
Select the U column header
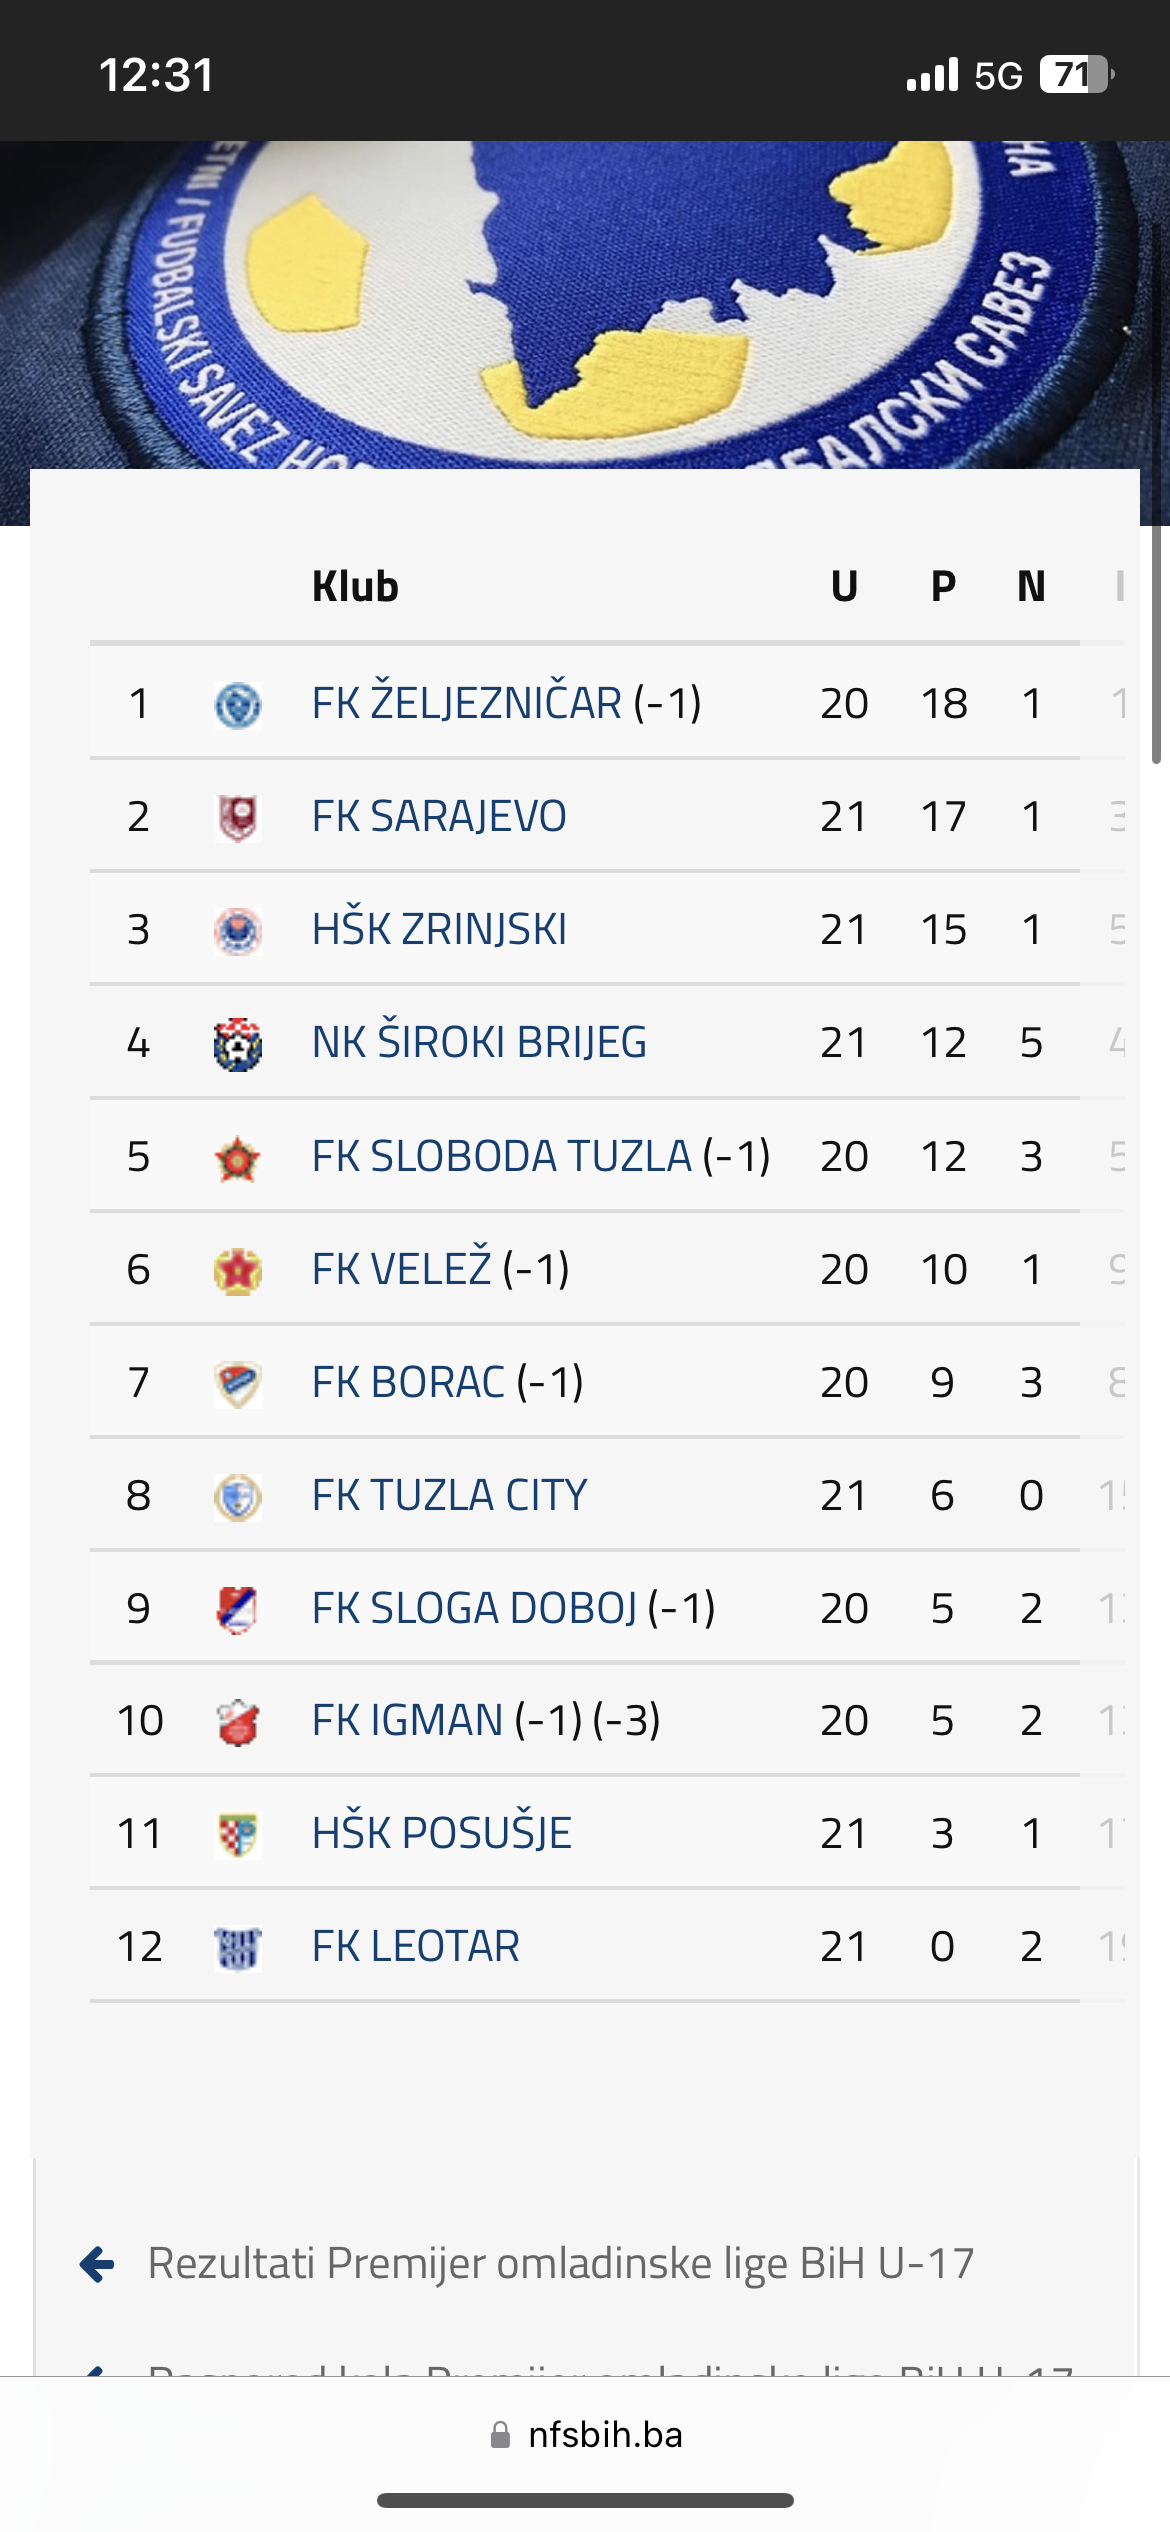[845, 586]
